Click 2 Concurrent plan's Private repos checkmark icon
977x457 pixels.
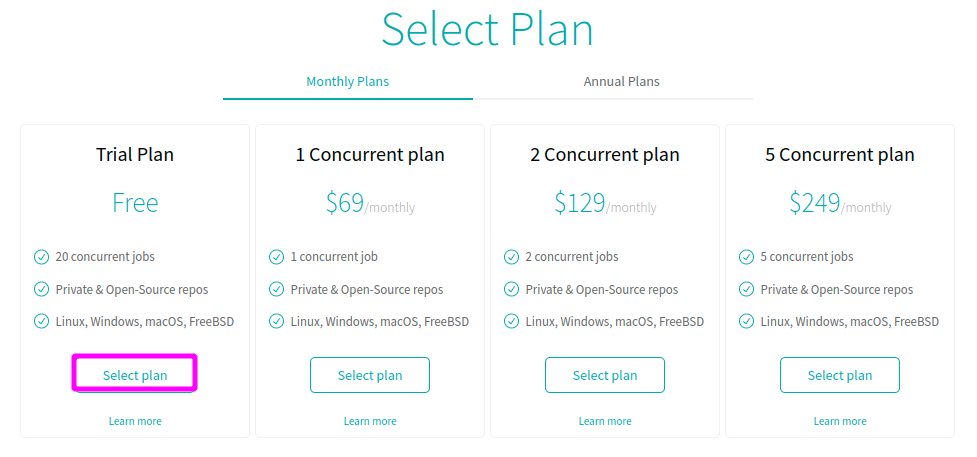tap(511, 289)
